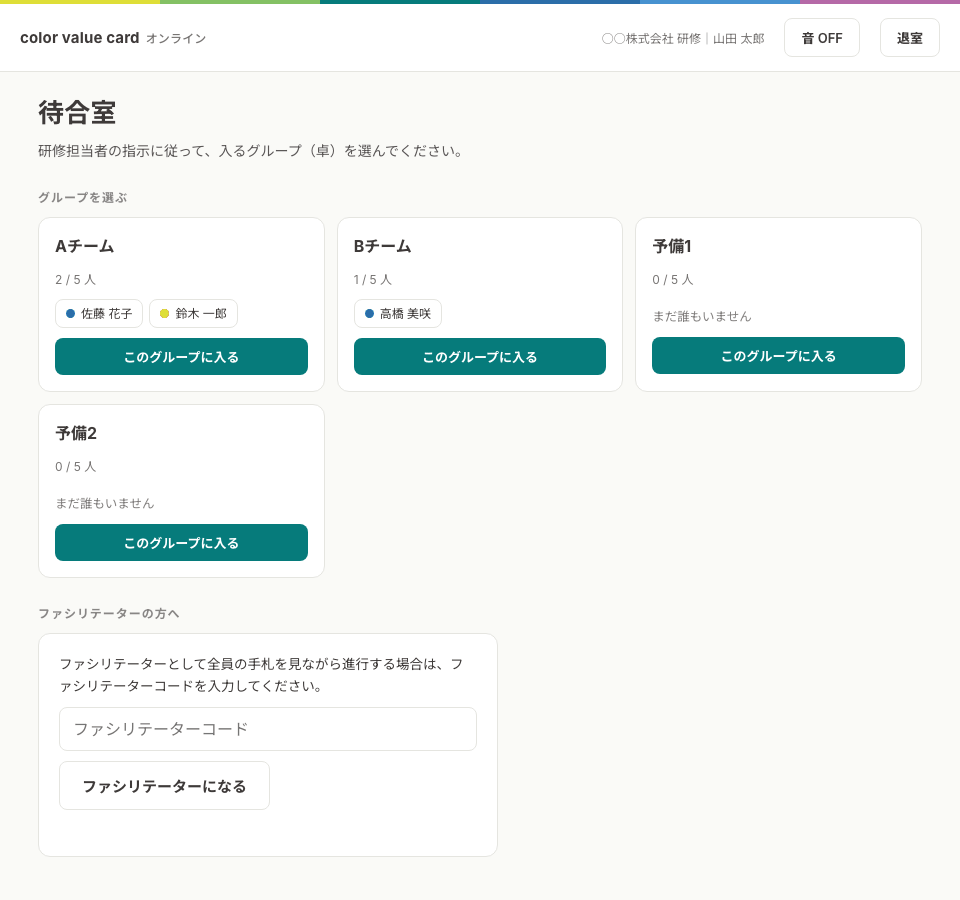Click まだ誰もいません in the 予備2 card
960x900 pixels.
[105, 503]
